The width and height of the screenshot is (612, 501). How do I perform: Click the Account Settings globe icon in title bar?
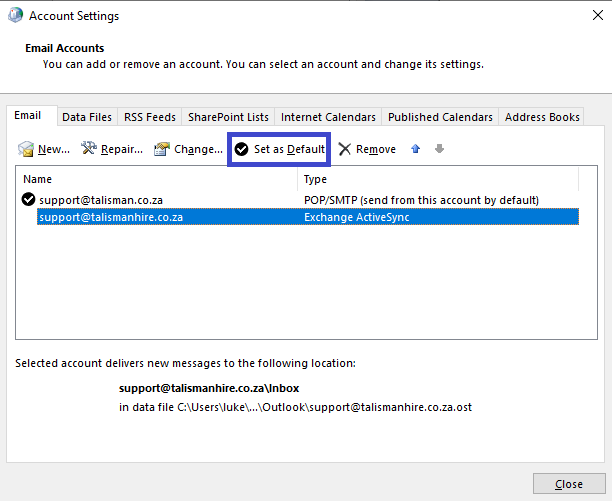(x=15, y=16)
